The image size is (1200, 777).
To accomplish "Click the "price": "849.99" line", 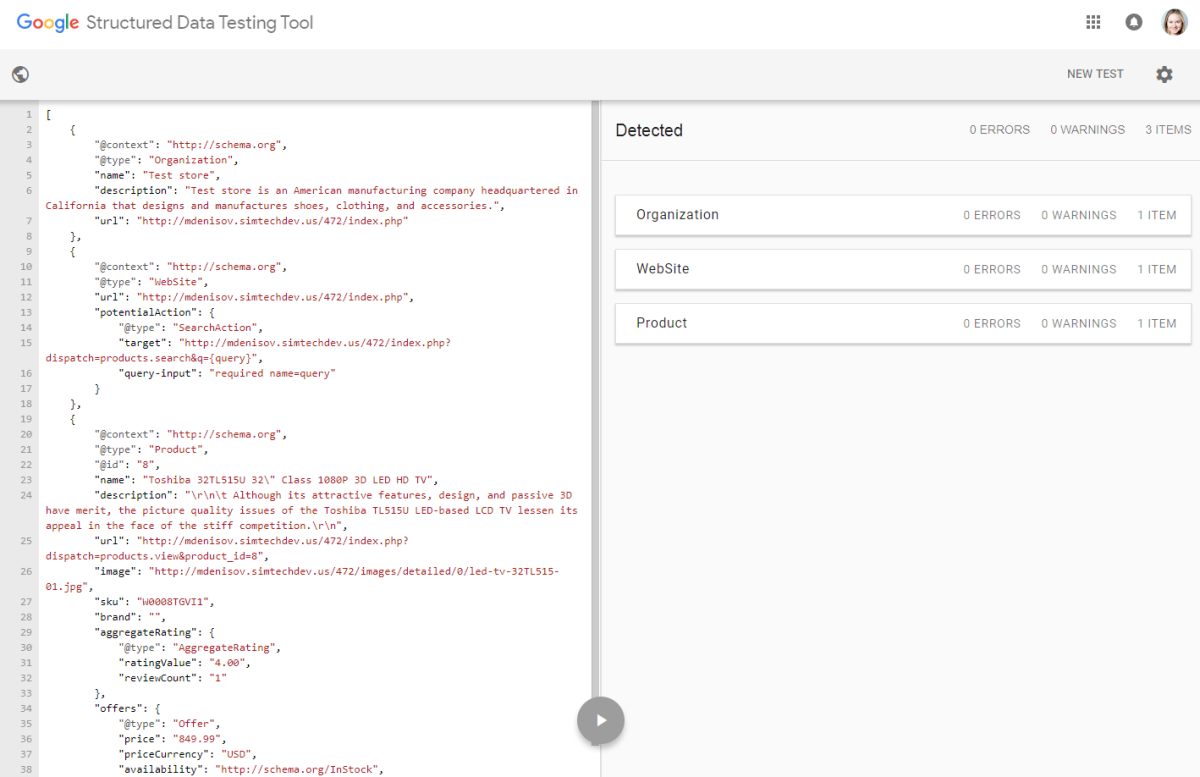I will (172, 739).
